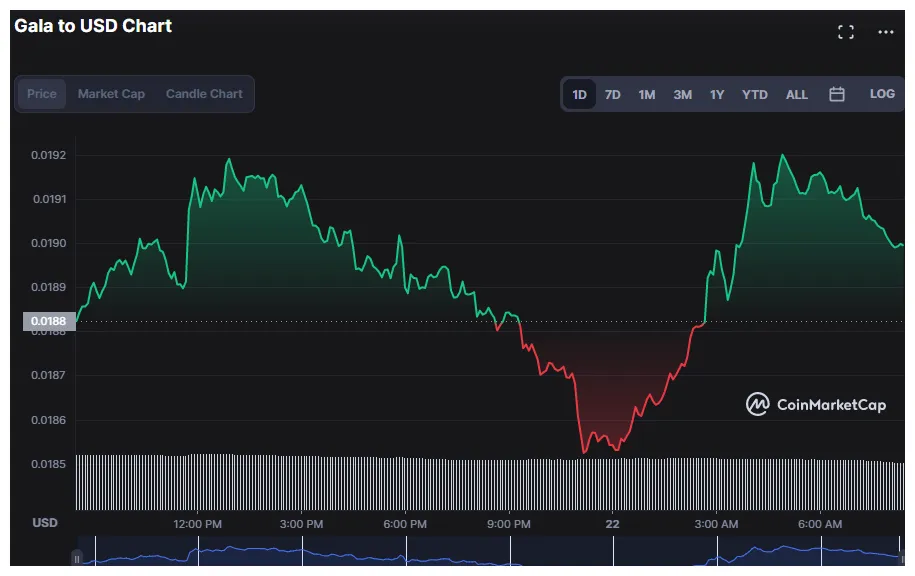Choose the 1Y time range
Image resolution: width=915 pixels, height=576 pixels.
coord(717,95)
